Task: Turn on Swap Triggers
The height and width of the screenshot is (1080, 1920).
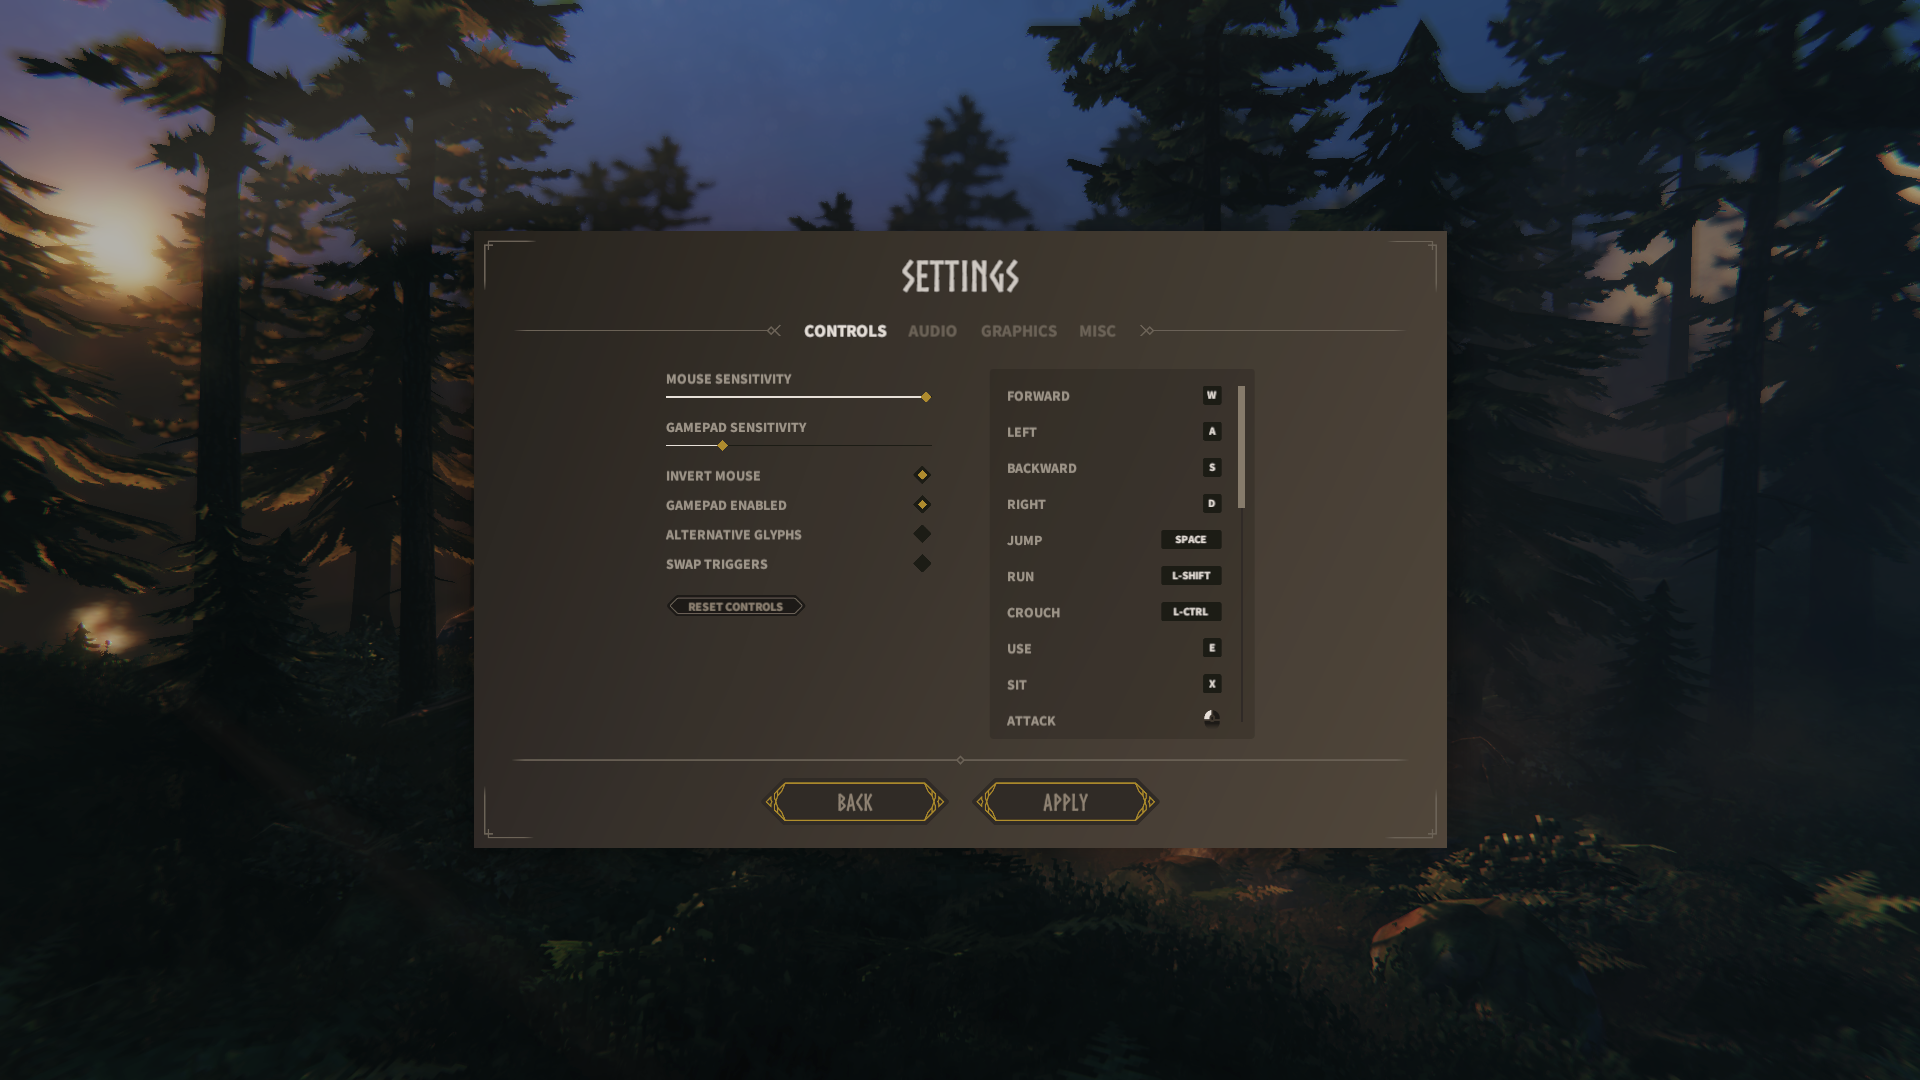Action: 921,562
